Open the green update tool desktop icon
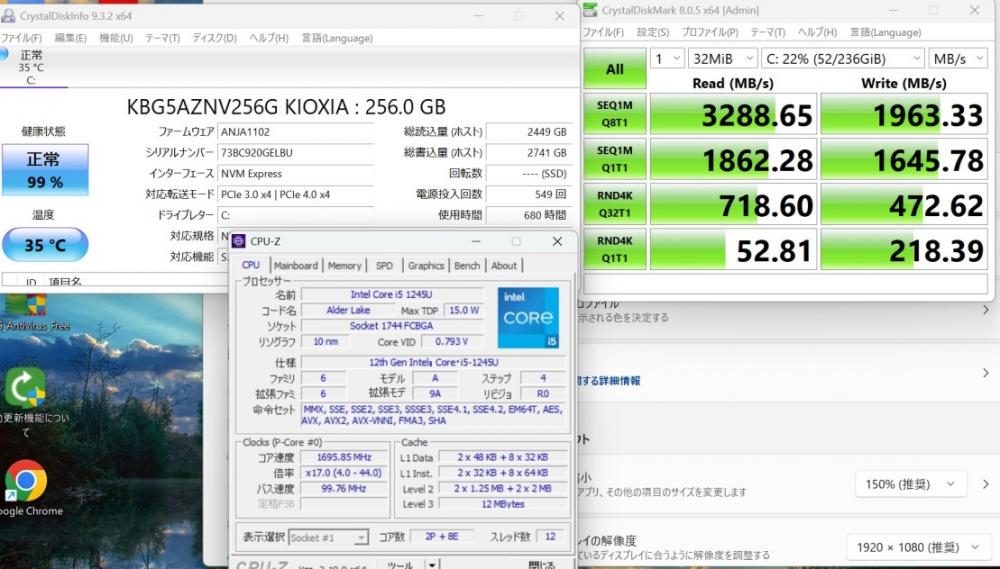 point(26,402)
